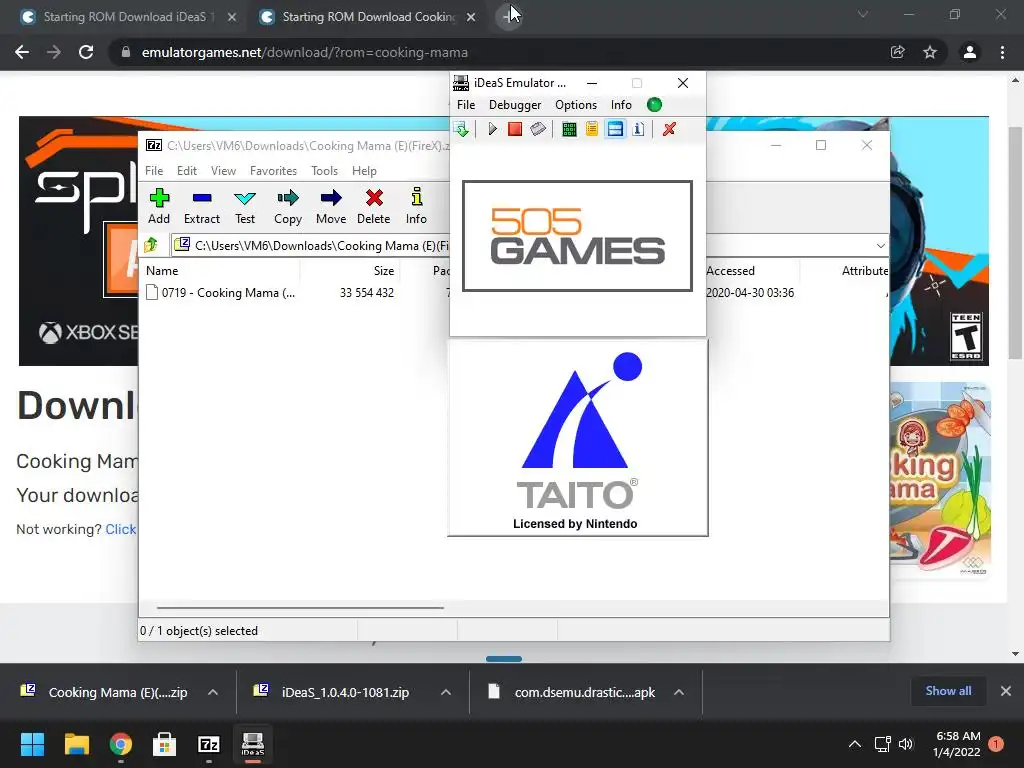1024x768 pixels.
Task: Click the 'Click' link after Not working?
Action: click(x=121, y=529)
